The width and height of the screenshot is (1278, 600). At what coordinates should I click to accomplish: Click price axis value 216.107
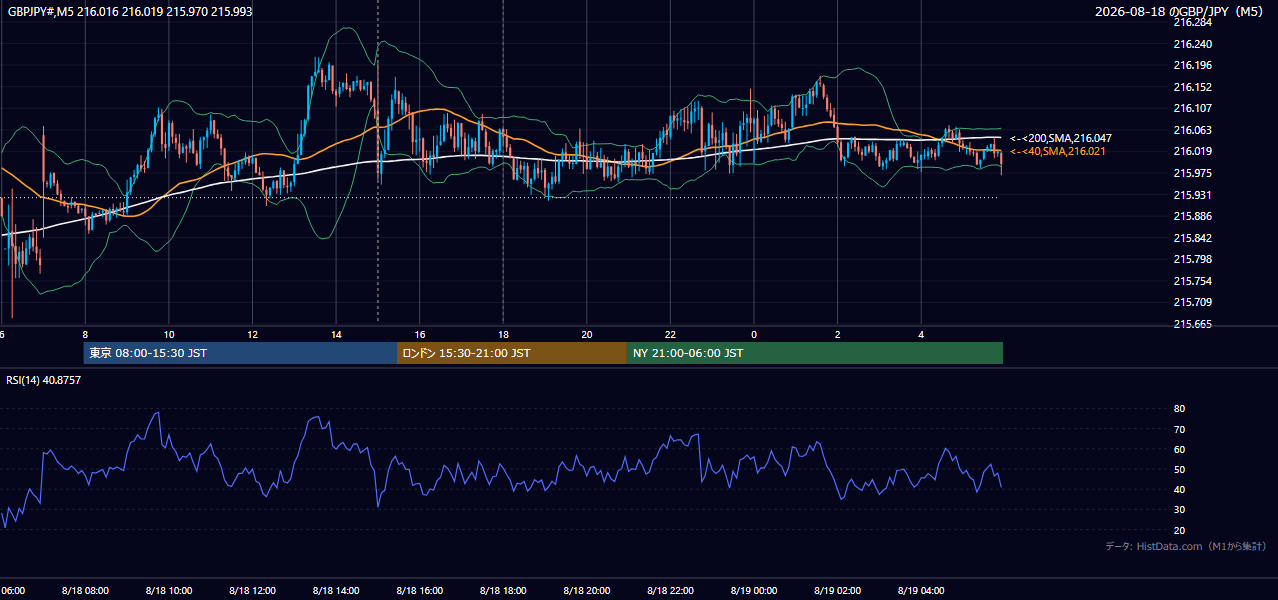1192,108
